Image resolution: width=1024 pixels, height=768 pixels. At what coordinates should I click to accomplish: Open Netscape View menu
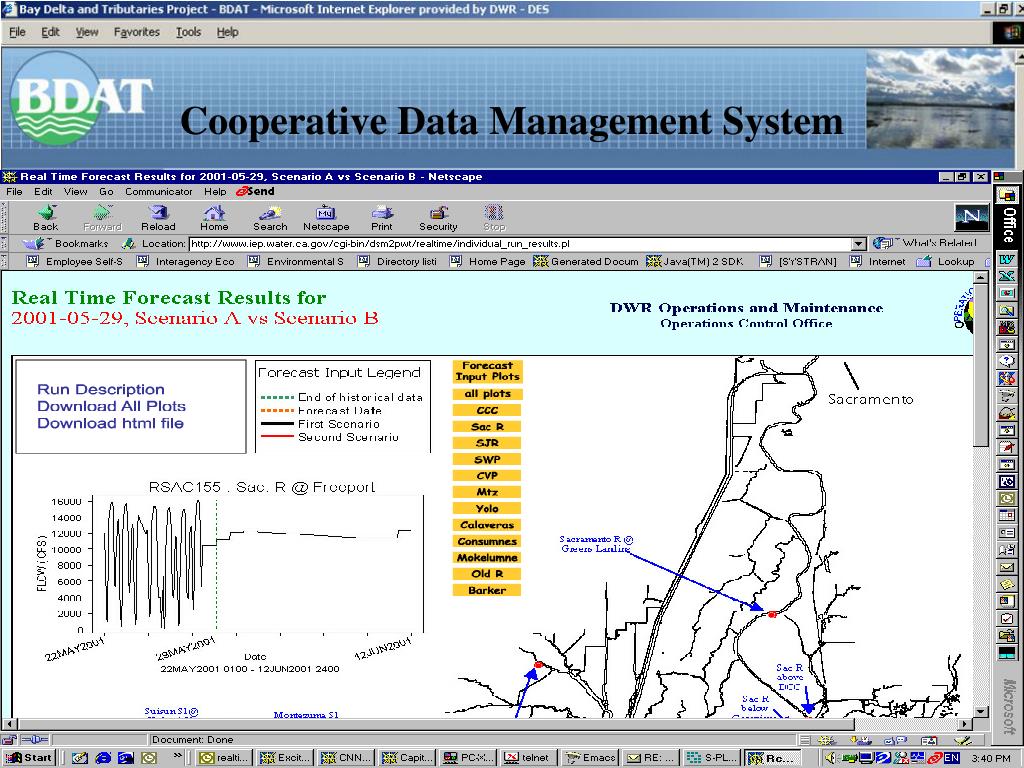click(75, 191)
